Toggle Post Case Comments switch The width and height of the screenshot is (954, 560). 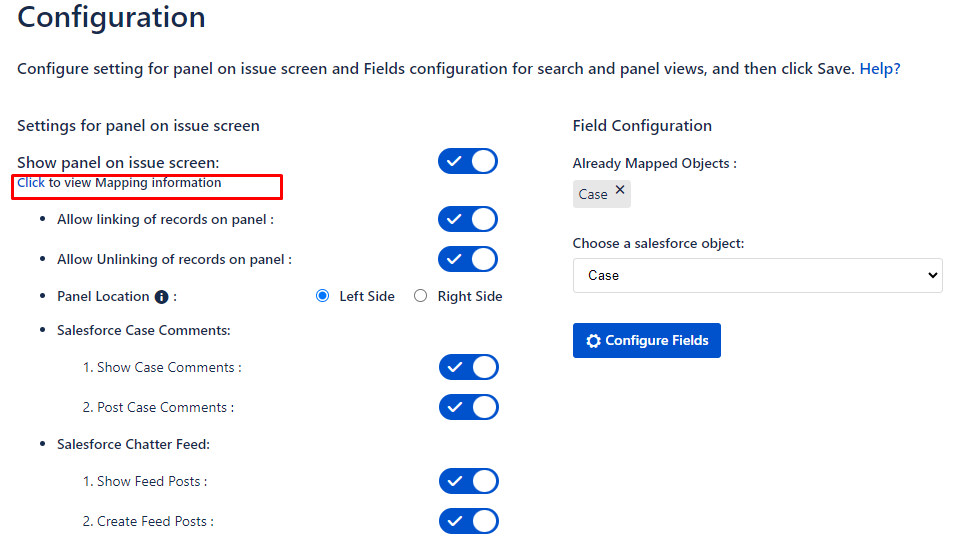pos(468,407)
